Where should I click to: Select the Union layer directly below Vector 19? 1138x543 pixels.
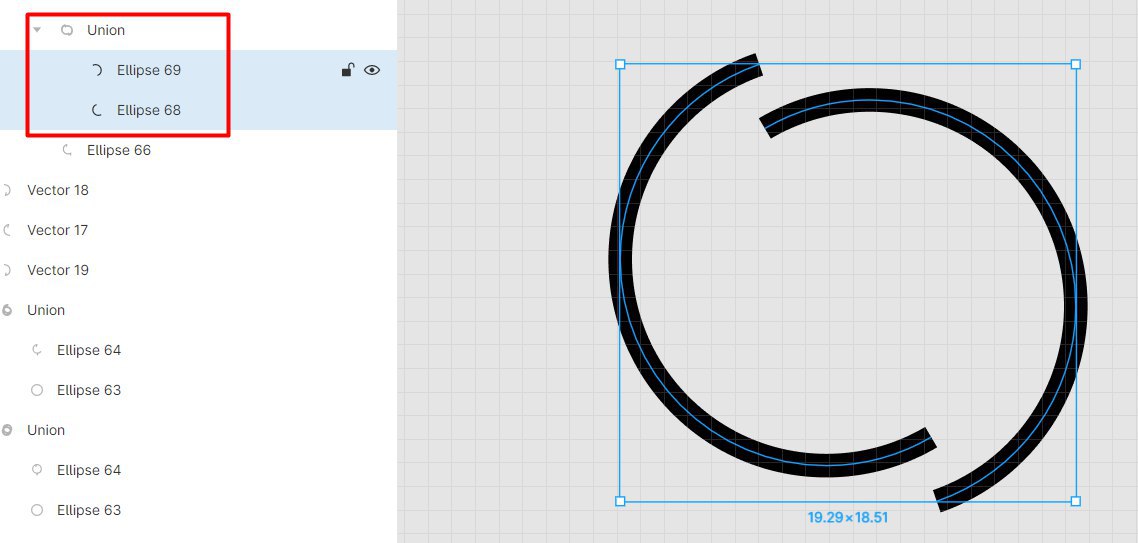pyautogui.click(x=46, y=310)
